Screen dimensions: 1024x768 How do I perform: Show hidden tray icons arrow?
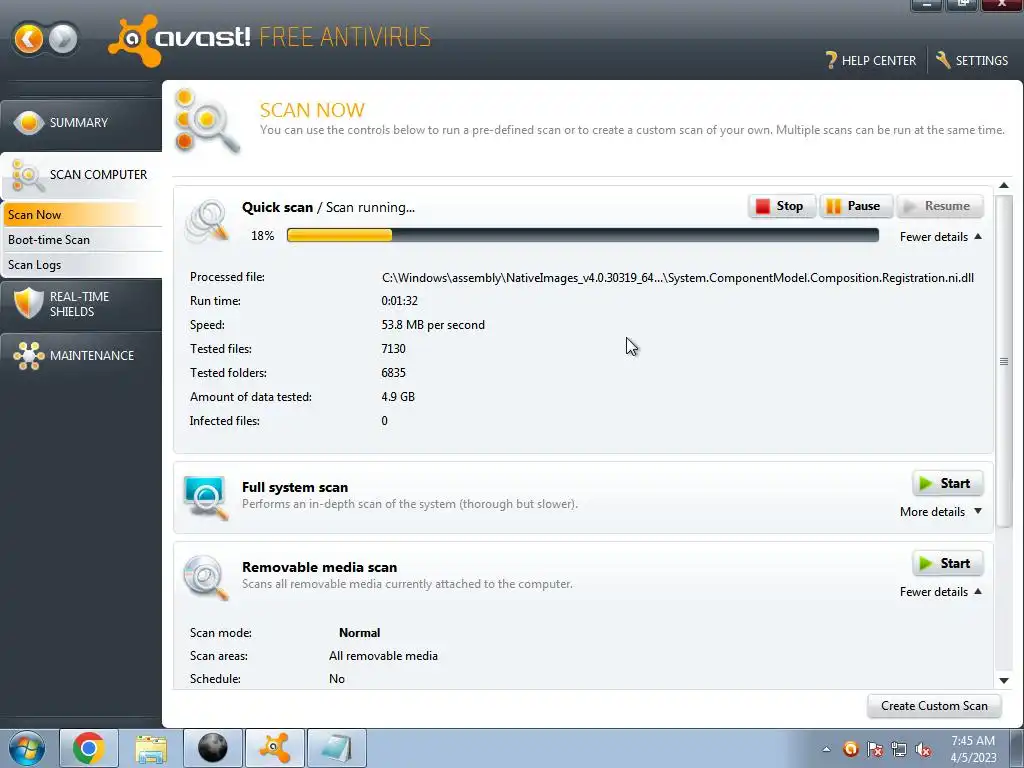click(x=826, y=749)
